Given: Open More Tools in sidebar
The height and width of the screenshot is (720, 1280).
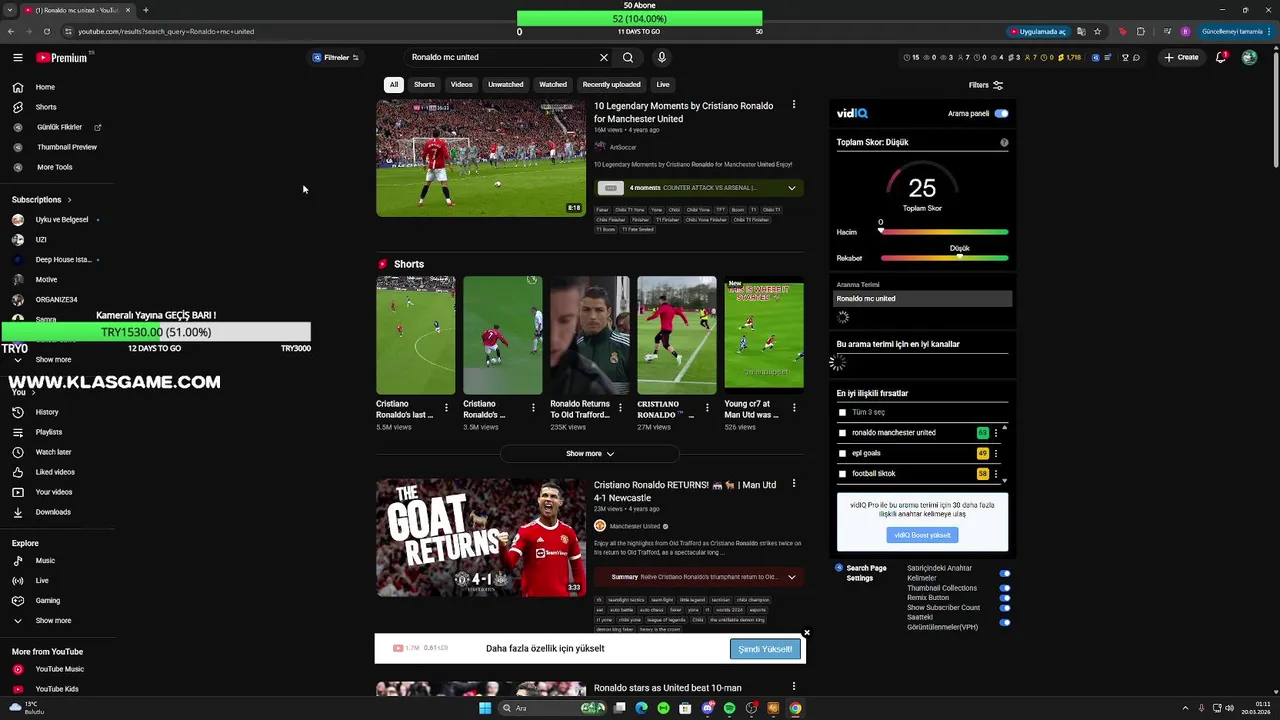Looking at the screenshot, I should (x=54, y=167).
